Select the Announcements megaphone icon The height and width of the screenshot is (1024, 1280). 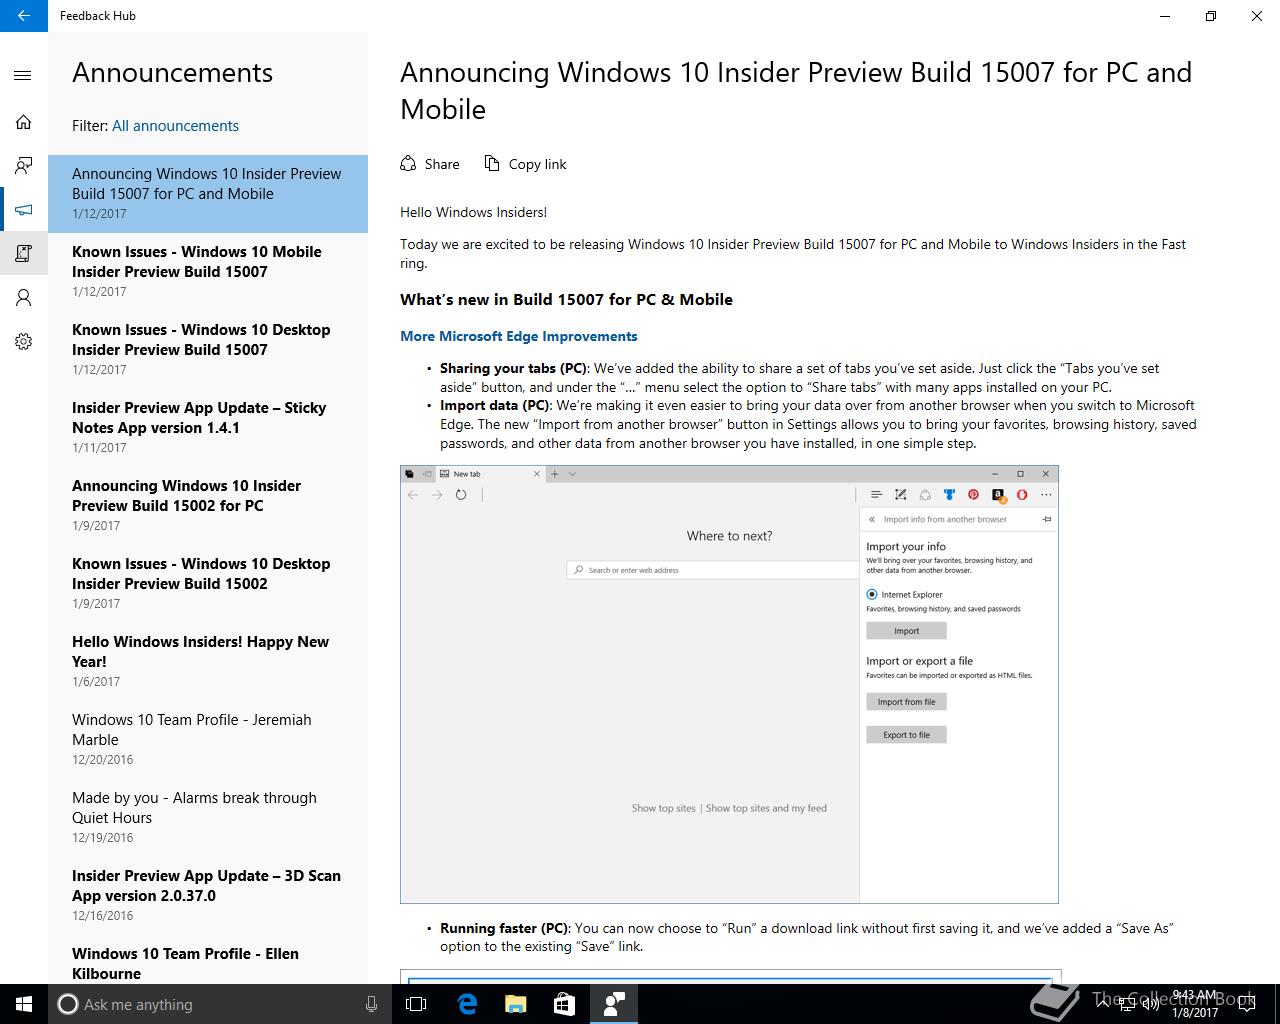(x=24, y=210)
